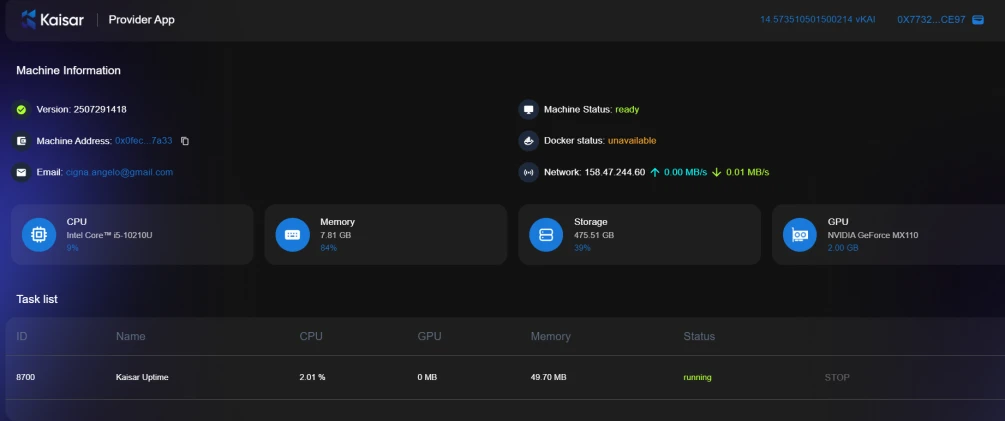Click the 'unavailable' Docker status value
This screenshot has width=1005, height=421.
[x=632, y=141]
